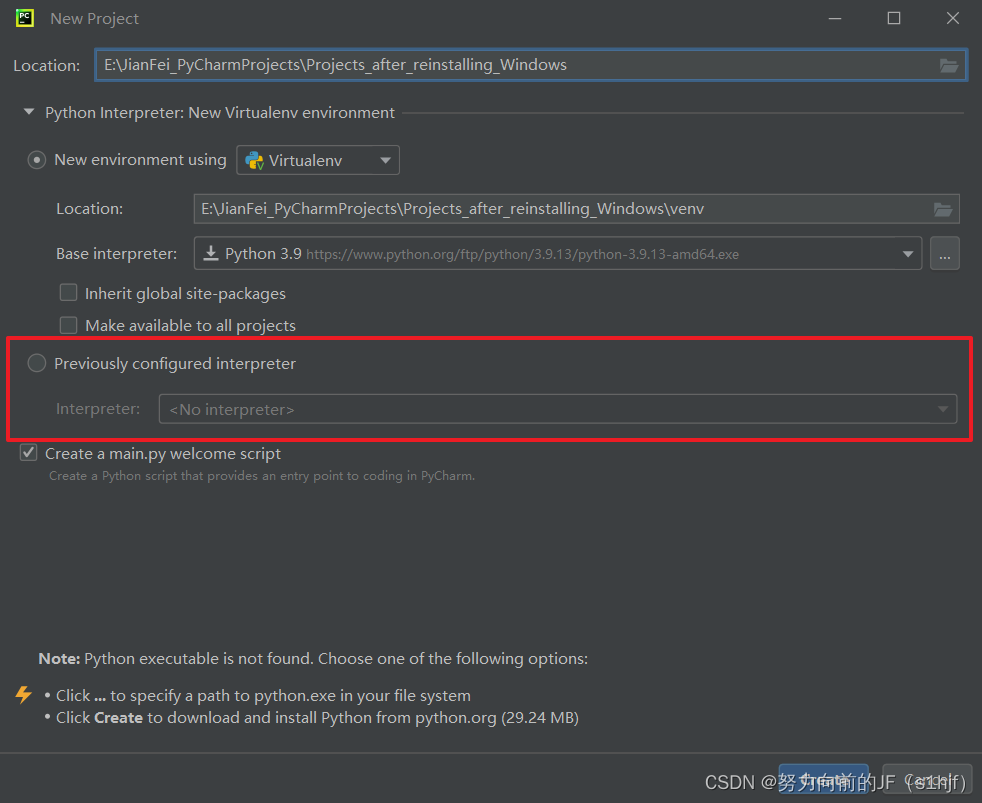982x803 pixels.
Task: Open the No interpreter dropdown
Action: pyautogui.click(x=557, y=409)
